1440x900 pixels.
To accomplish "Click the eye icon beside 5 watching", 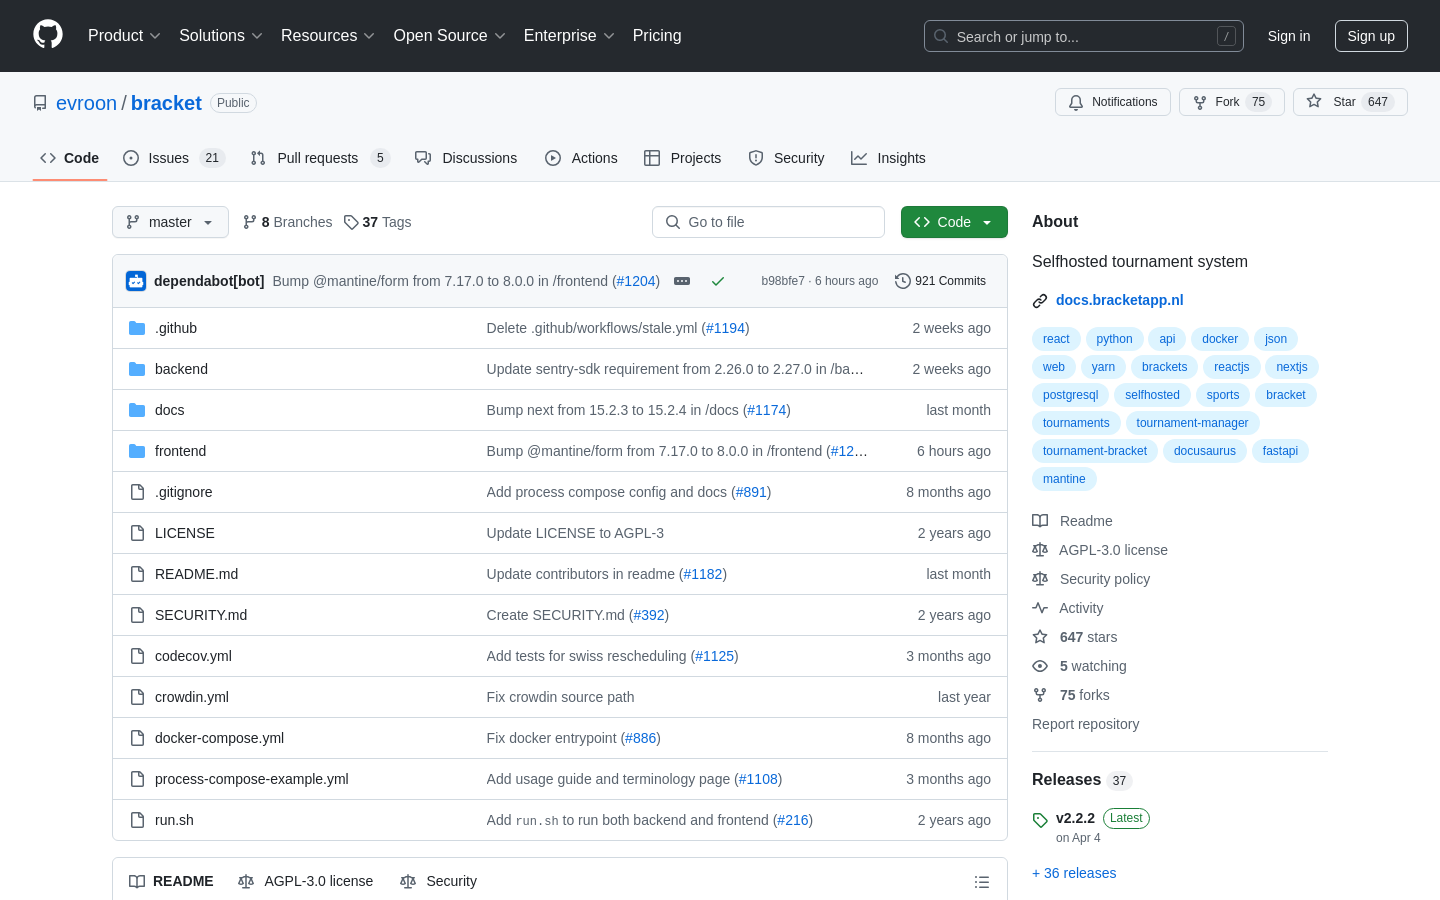I will (1040, 666).
